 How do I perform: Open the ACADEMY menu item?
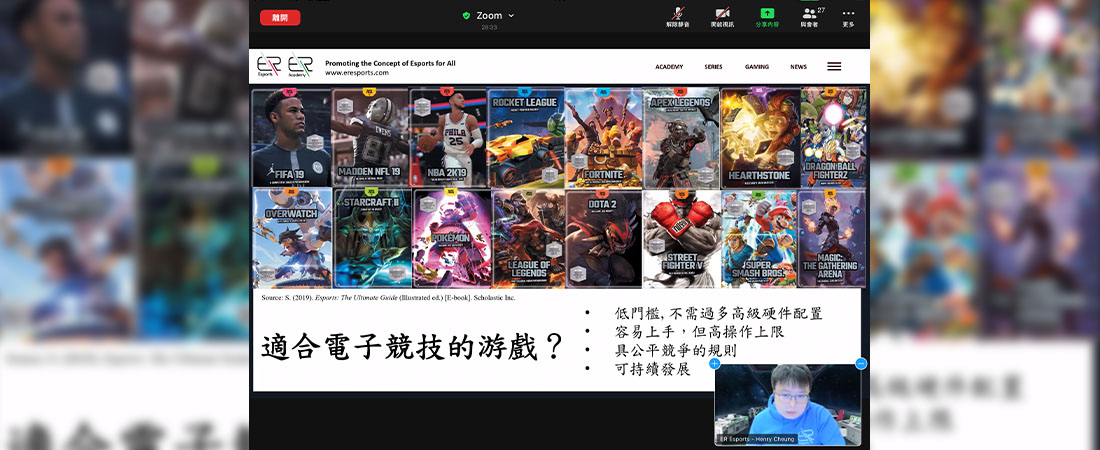(x=669, y=67)
